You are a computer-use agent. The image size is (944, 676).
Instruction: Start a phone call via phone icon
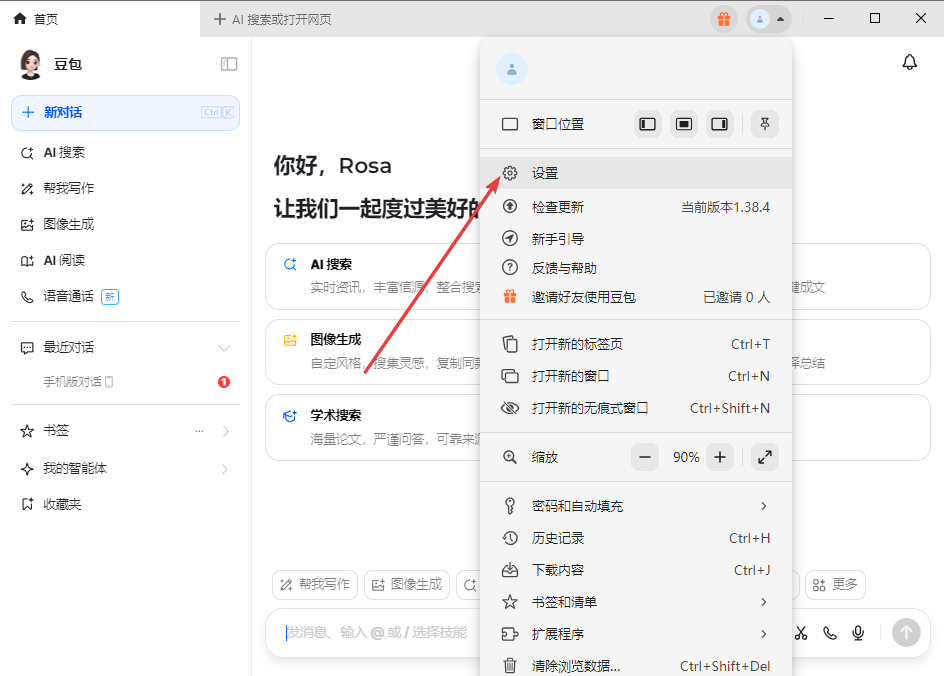830,633
